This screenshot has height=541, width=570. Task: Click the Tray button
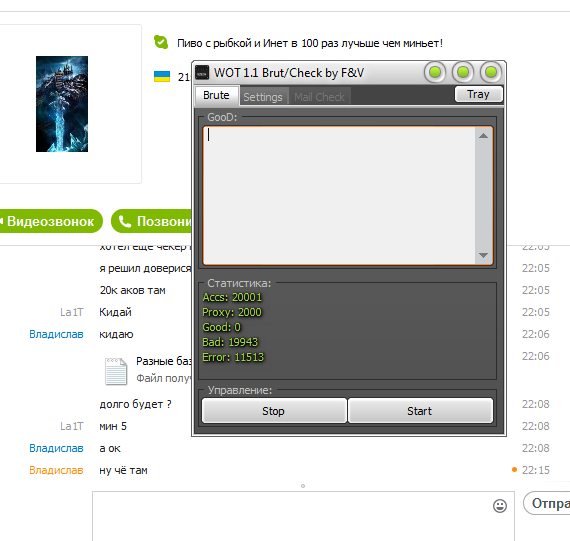click(x=478, y=94)
